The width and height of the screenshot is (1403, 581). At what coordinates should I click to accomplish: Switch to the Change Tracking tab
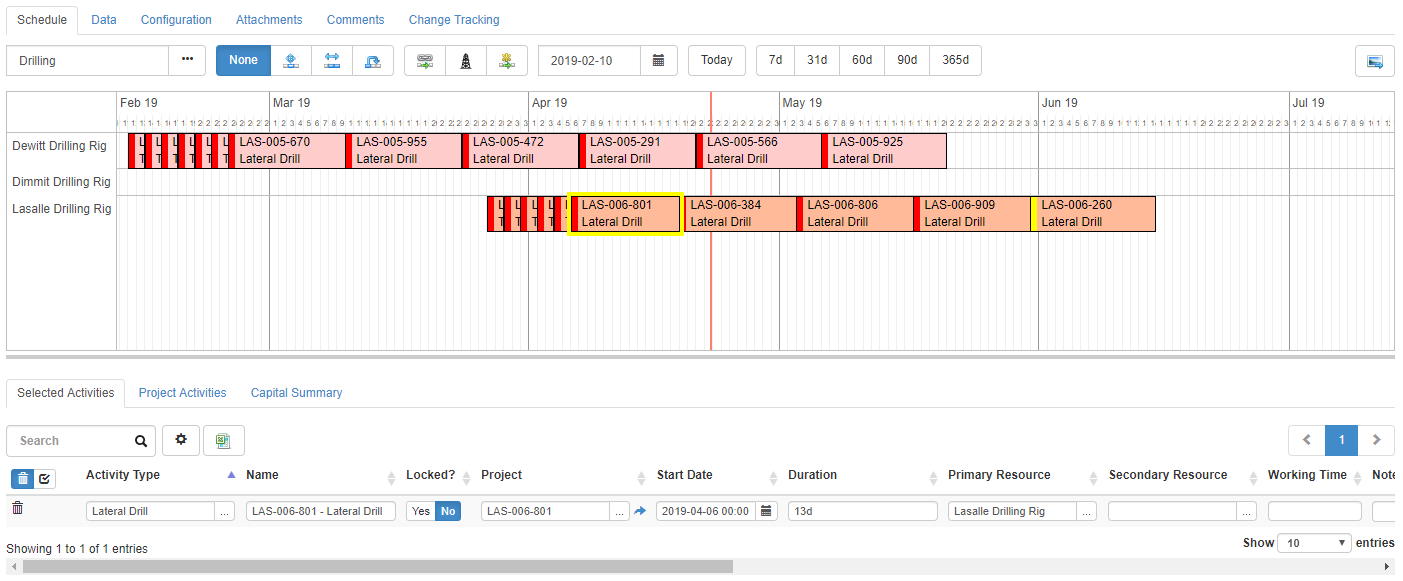pos(453,19)
